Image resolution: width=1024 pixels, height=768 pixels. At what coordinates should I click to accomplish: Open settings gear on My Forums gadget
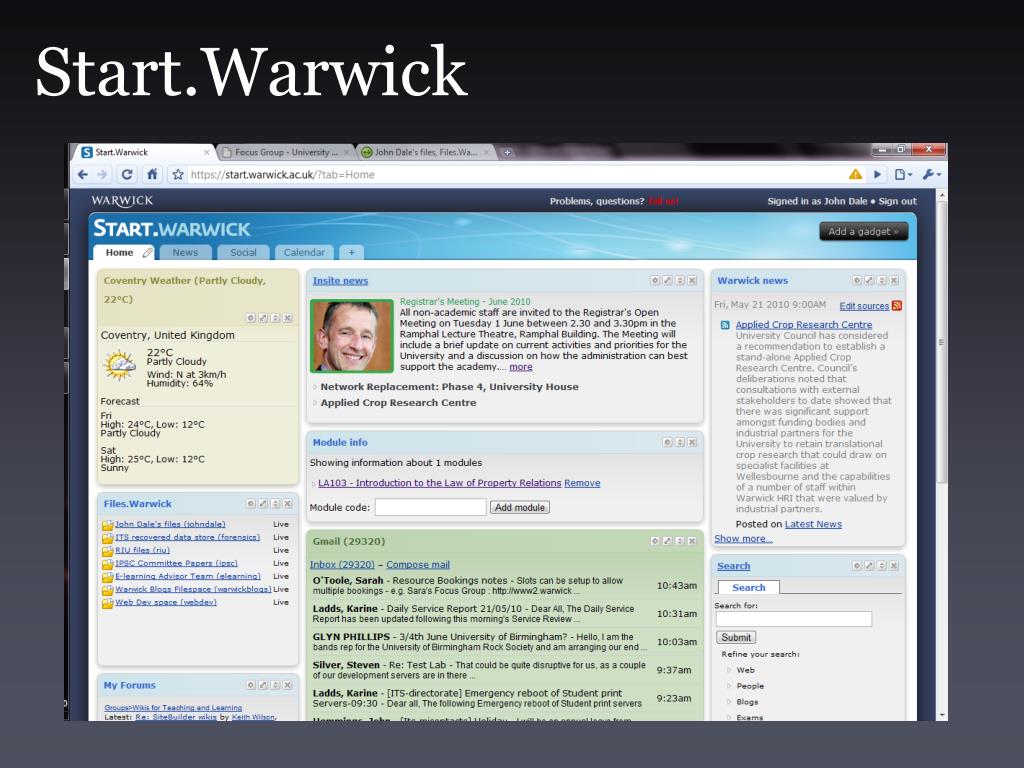[251, 685]
